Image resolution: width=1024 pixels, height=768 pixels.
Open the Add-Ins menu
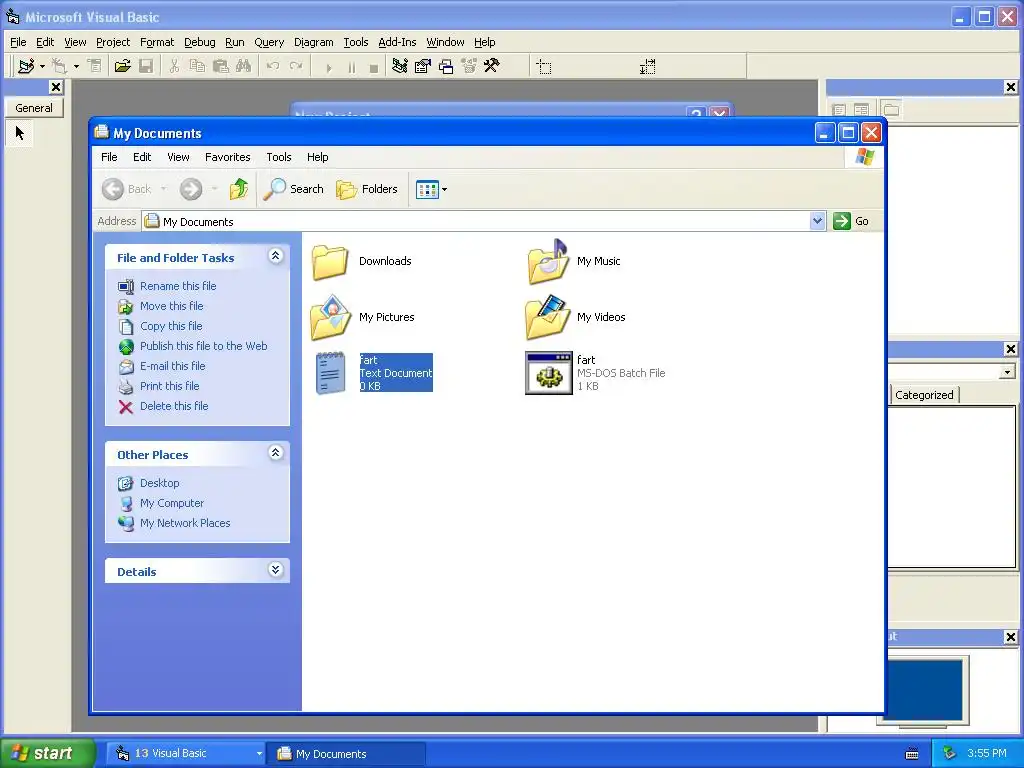pyautogui.click(x=397, y=42)
